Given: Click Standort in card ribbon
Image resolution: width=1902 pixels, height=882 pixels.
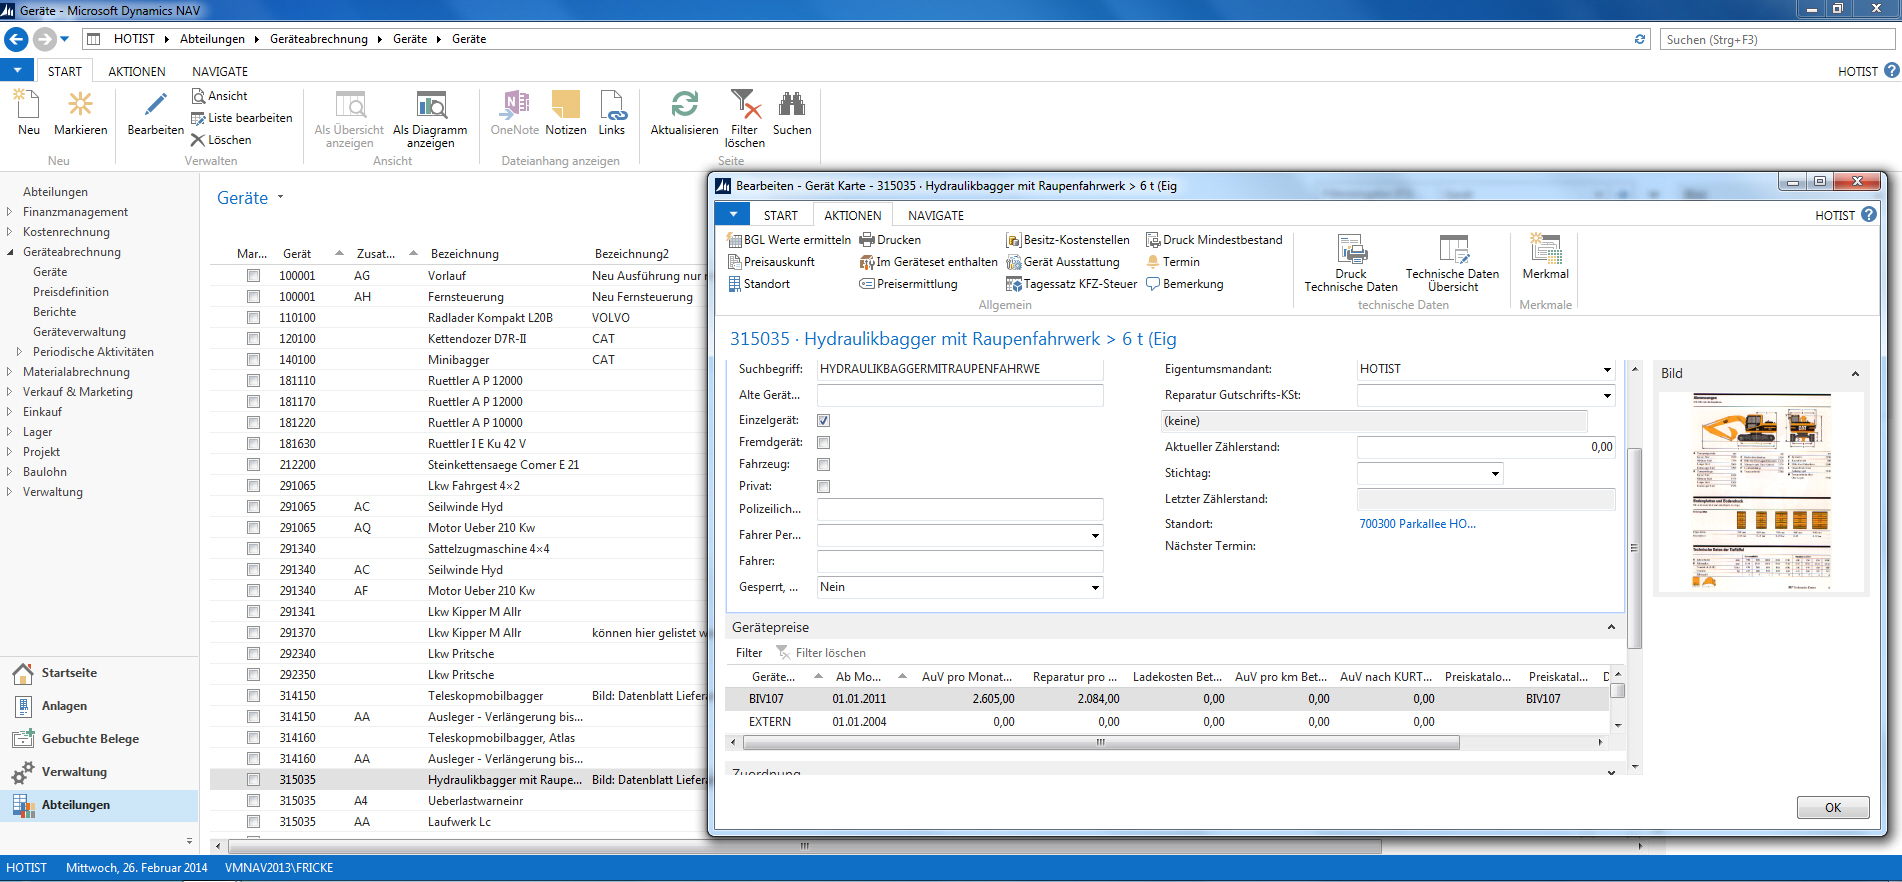Looking at the screenshot, I should [x=758, y=284].
